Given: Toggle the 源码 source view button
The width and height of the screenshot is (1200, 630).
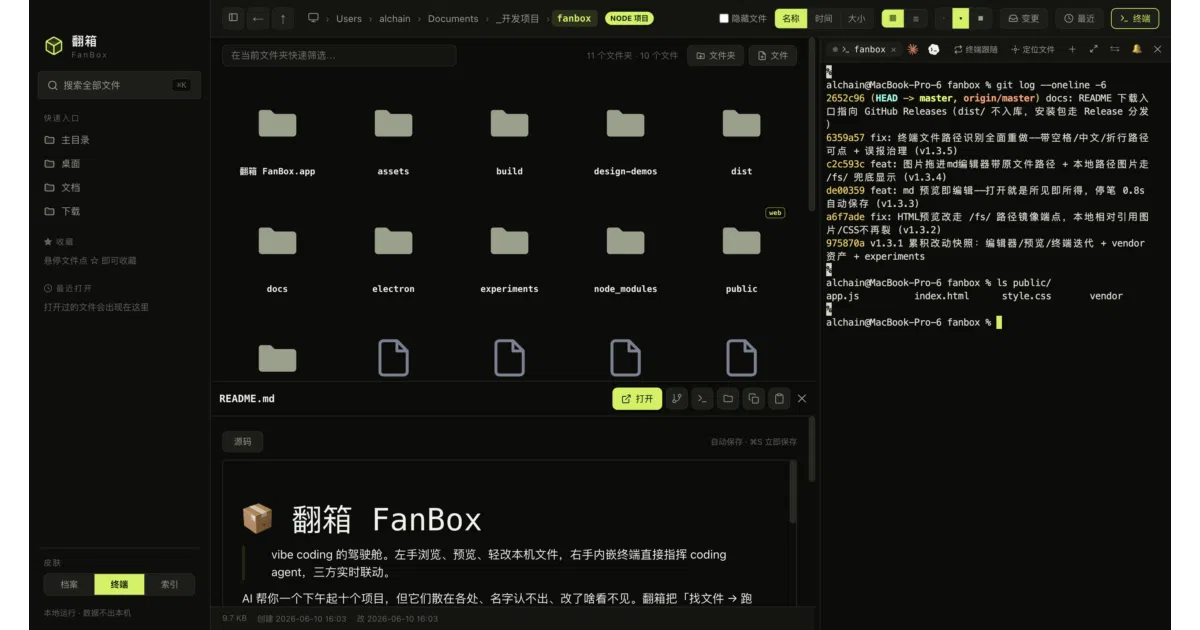Looking at the screenshot, I should pos(243,441).
